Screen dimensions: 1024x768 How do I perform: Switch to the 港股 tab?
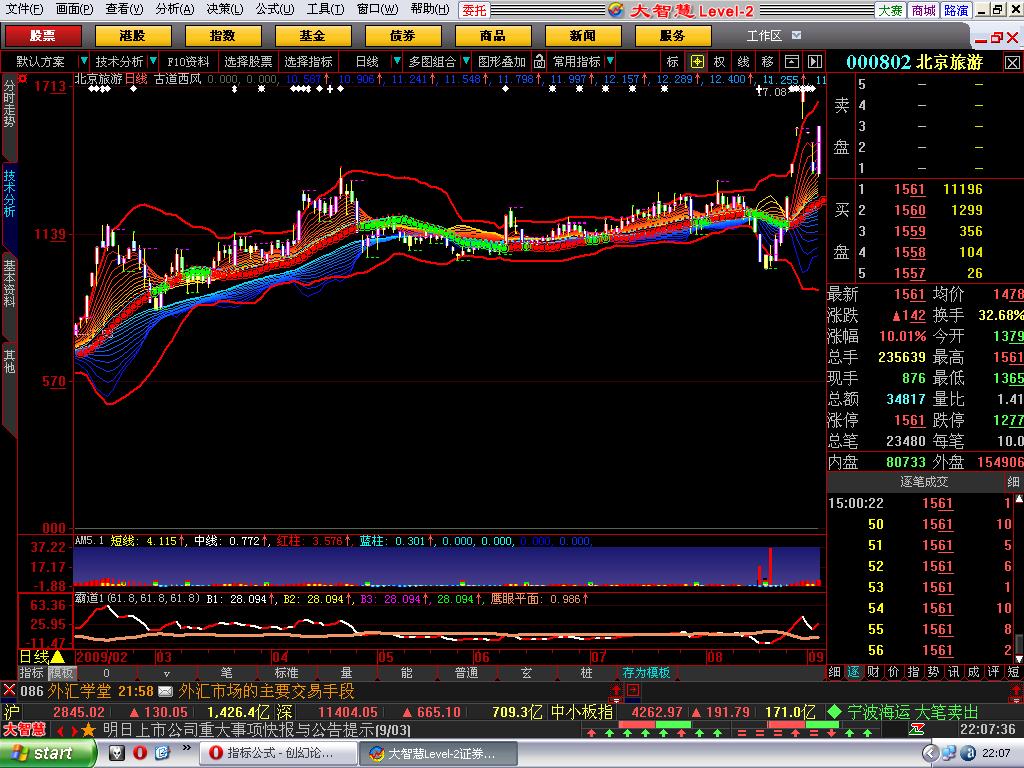coord(133,36)
